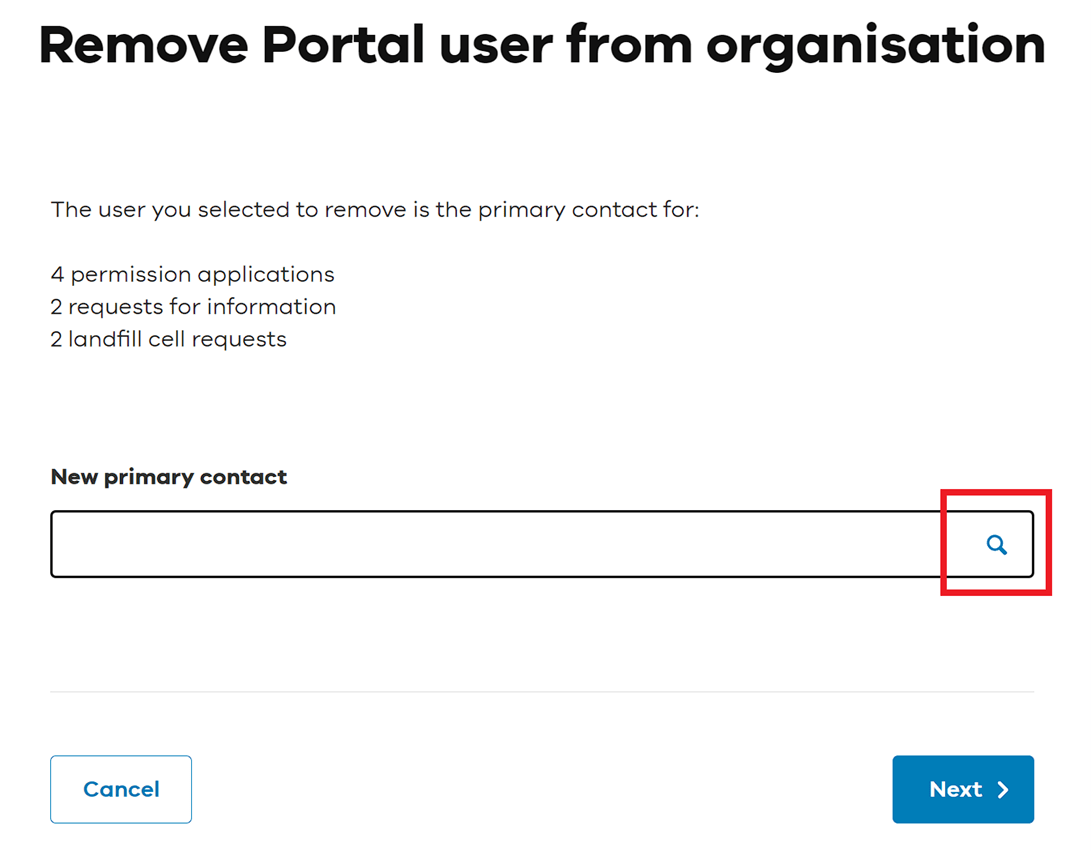Screen dimensions: 1091x851
Task: Click the red highlight box's top border
Action: coord(996,493)
